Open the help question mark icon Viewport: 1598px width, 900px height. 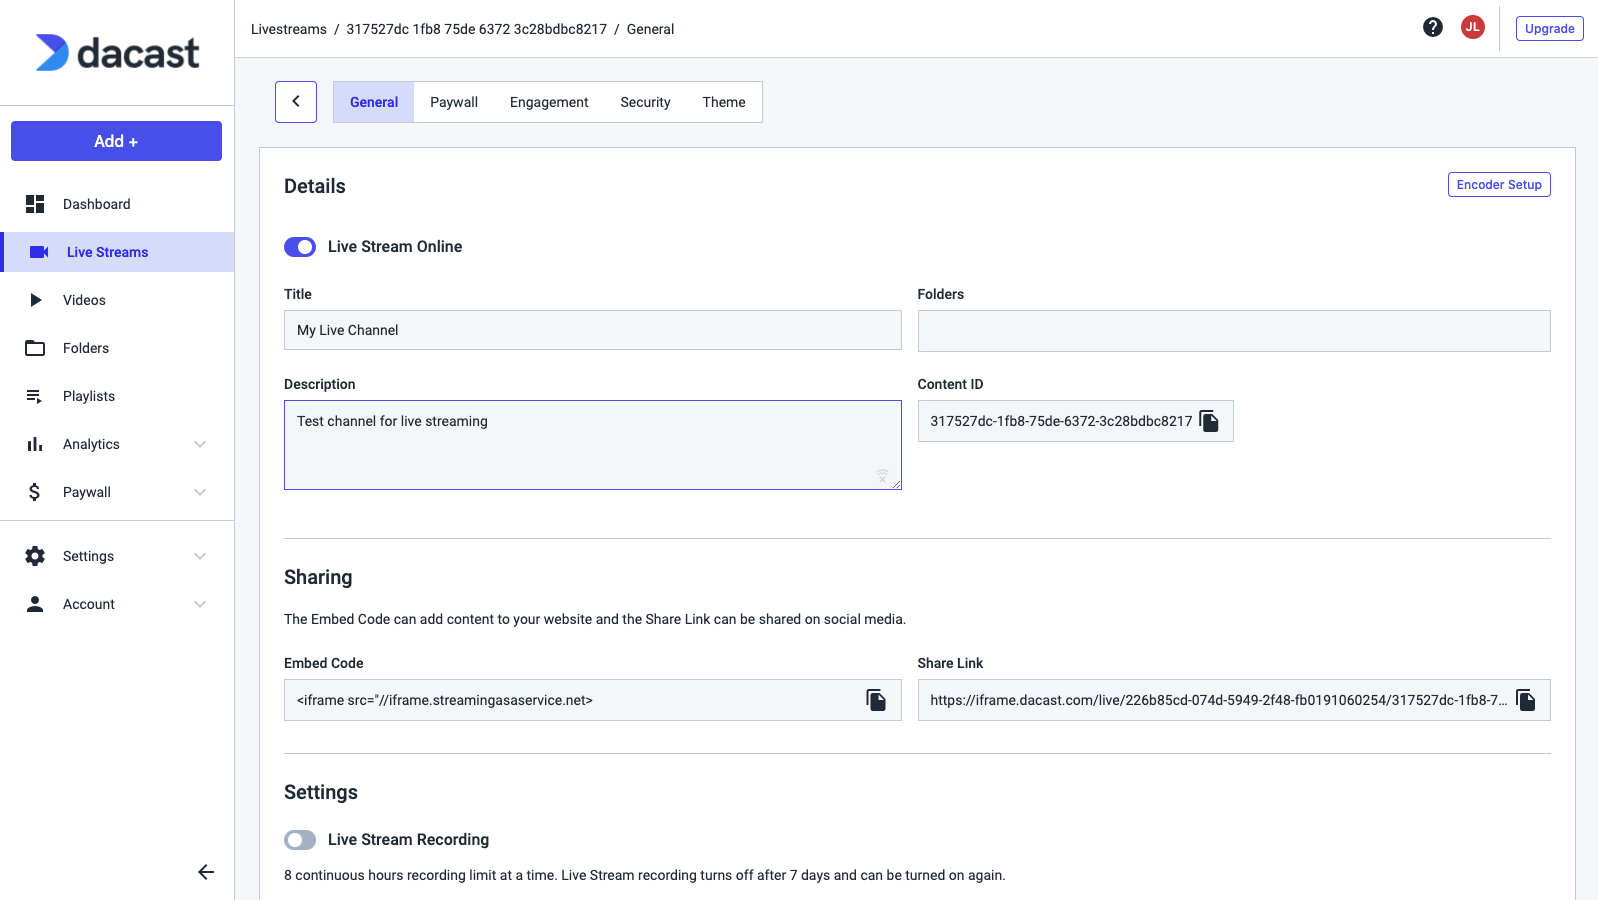coord(1433,28)
